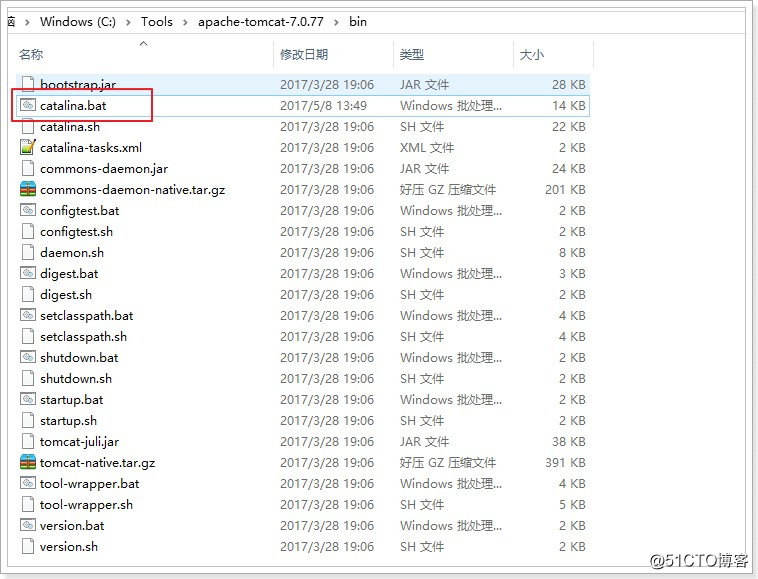Click the configtest.sh file icon
758x579 pixels.
28,232
